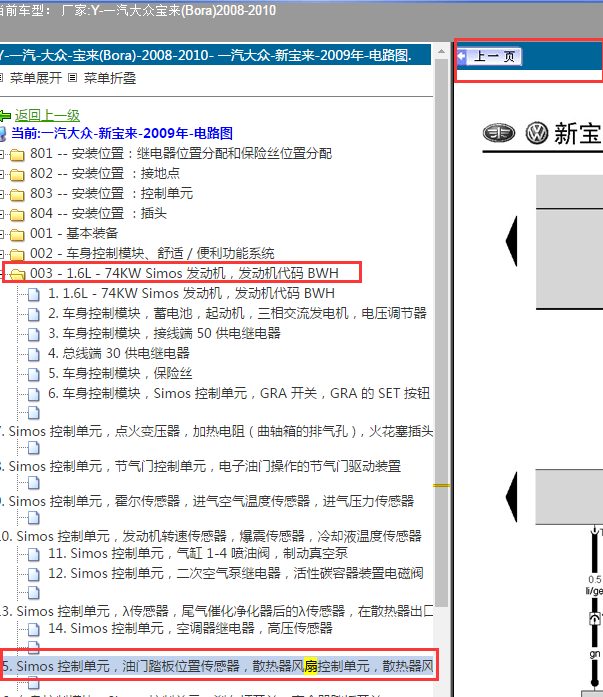Open page 13. λ传感器 尾气催化净化器
Image resolution: width=603 pixels, height=697 pixels.
216,611
